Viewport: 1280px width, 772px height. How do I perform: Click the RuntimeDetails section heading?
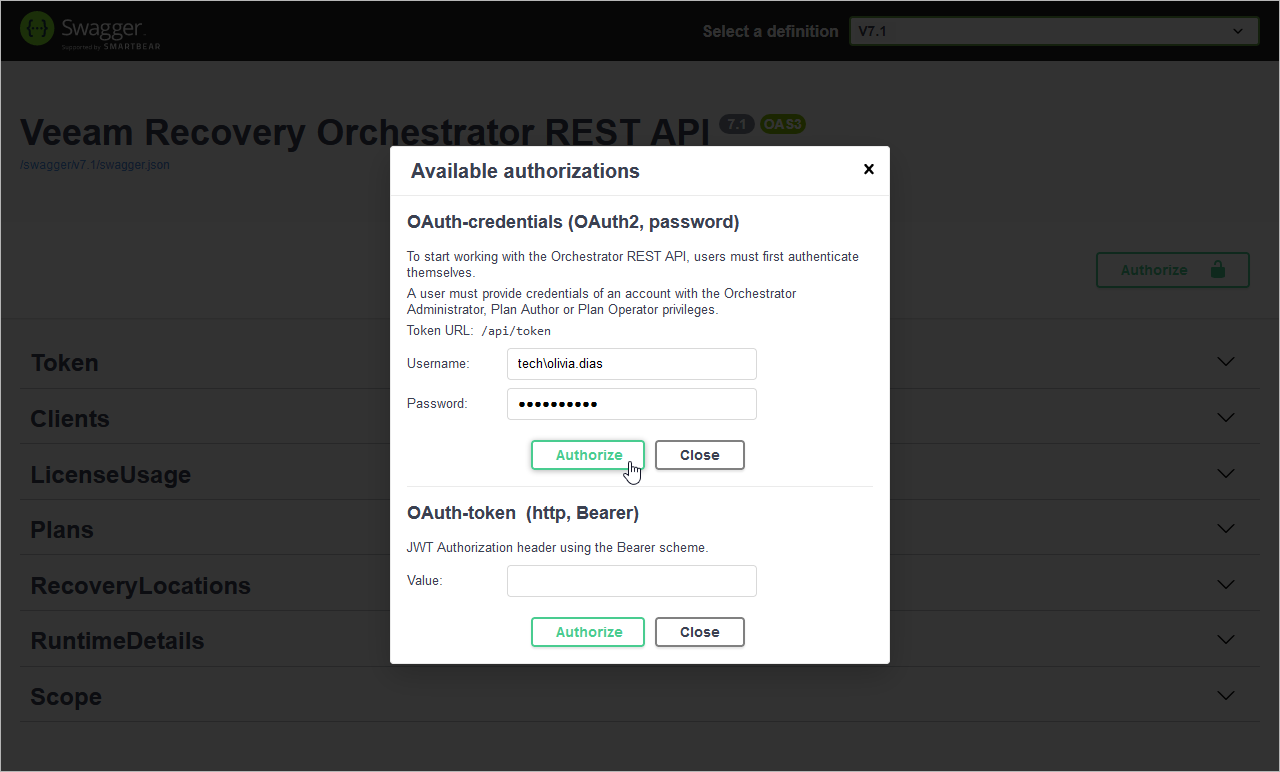click(x=117, y=641)
